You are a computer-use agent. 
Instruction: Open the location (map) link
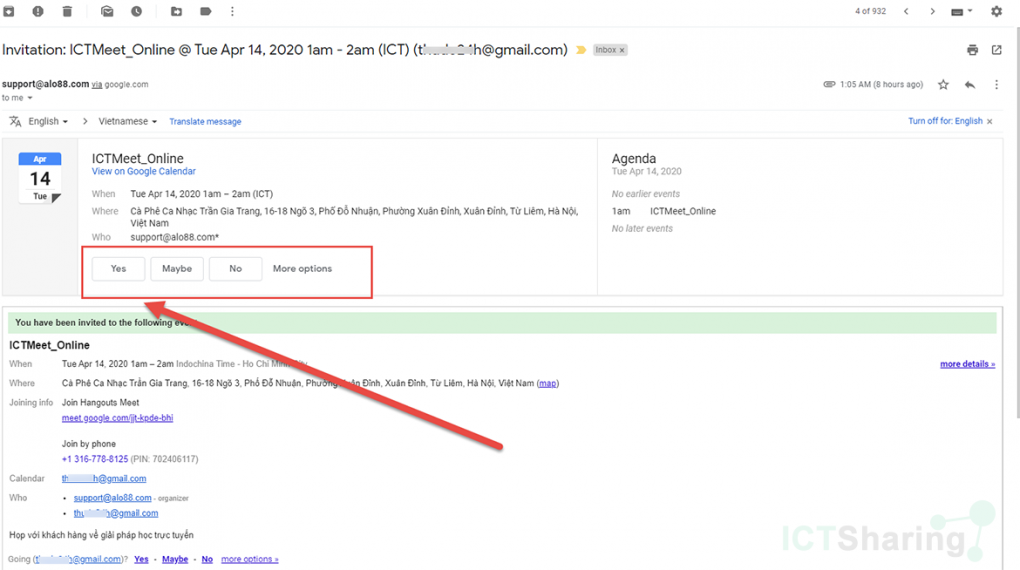click(x=548, y=383)
